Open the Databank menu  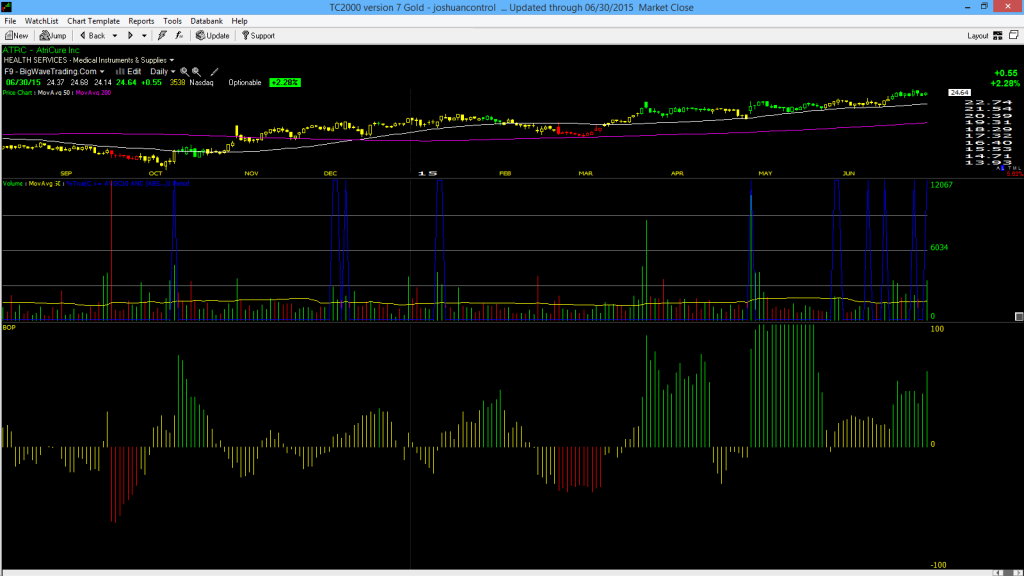click(x=206, y=21)
